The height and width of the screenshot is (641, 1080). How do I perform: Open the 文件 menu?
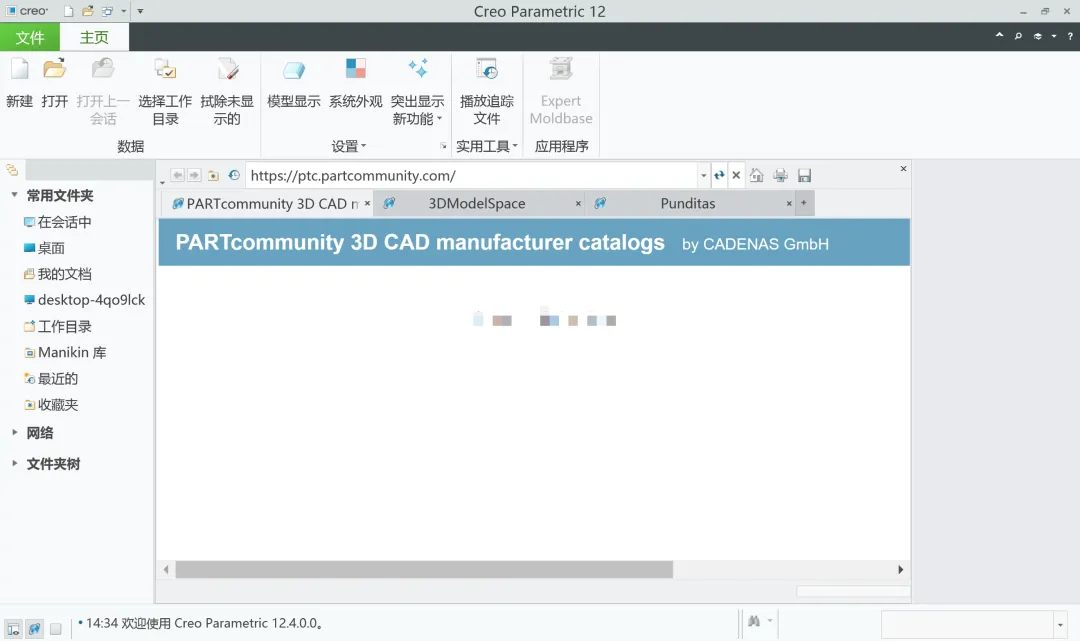[x=30, y=37]
